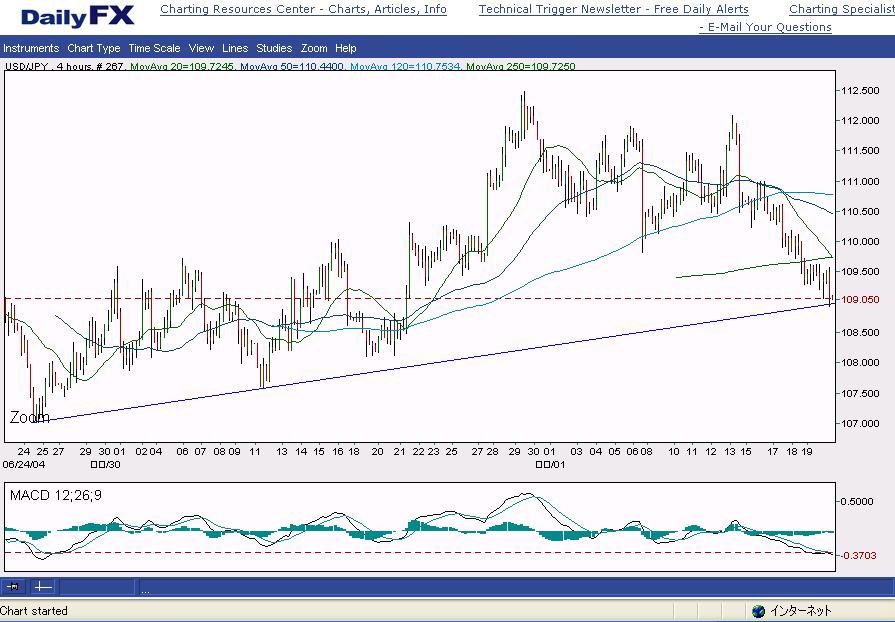The height and width of the screenshot is (622, 895).
Task: Open the Help menu
Action: coord(346,48)
